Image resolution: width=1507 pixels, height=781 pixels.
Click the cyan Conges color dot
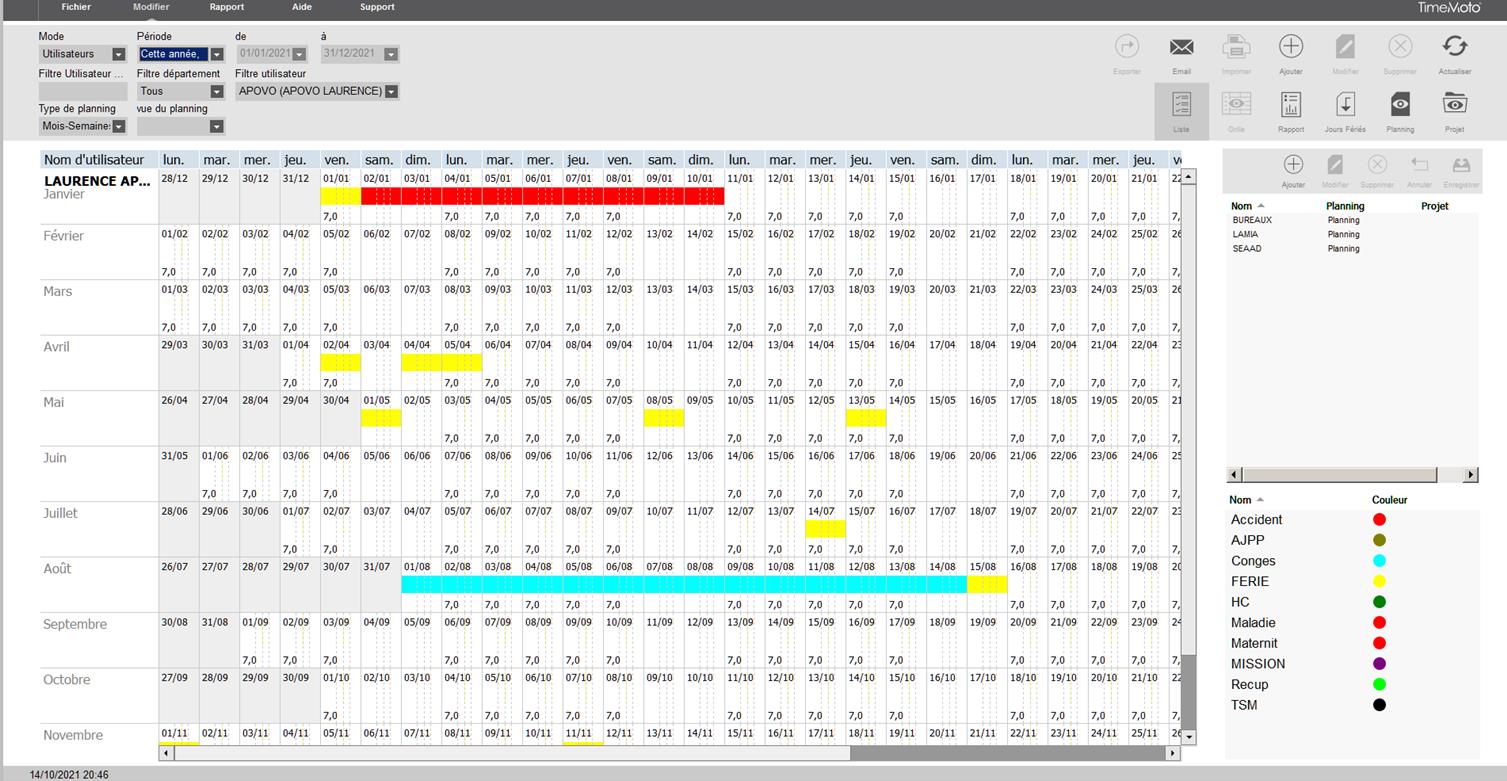coord(1380,561)
